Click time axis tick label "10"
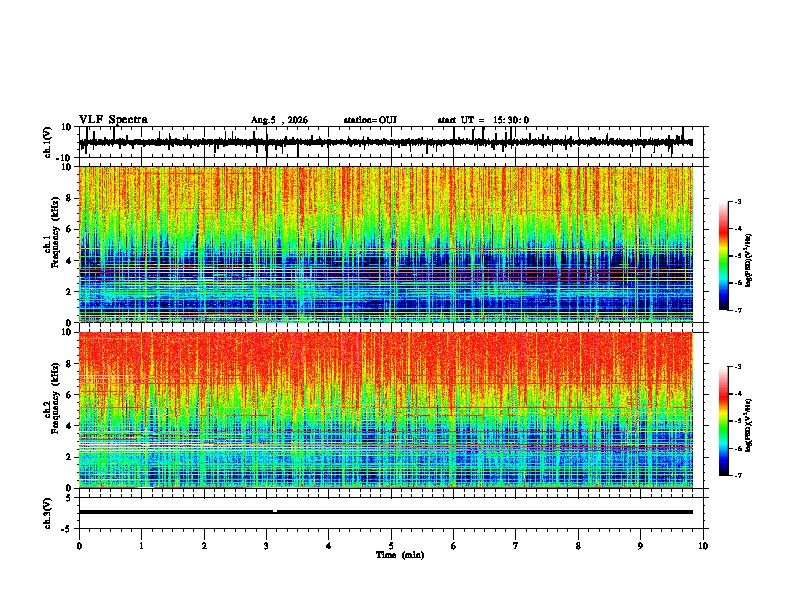 click(703, 546)
